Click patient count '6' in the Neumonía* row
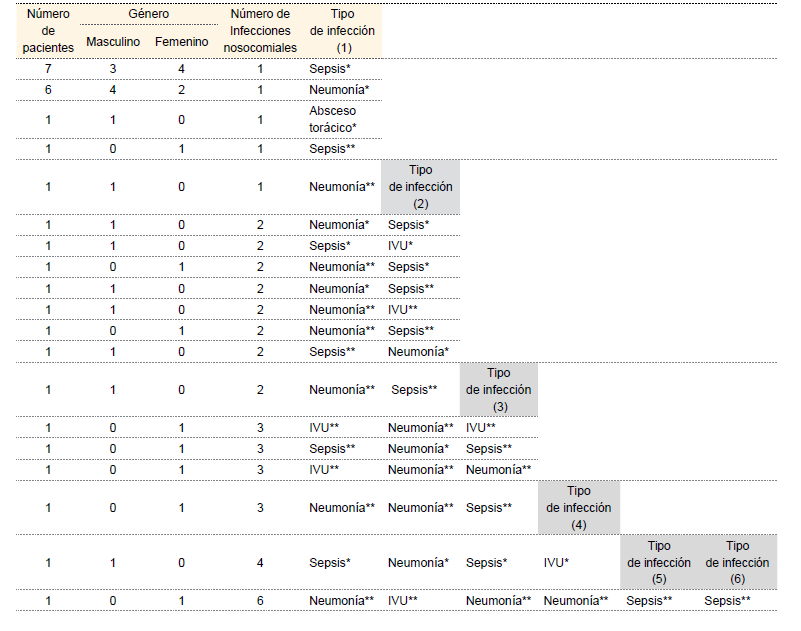 point(47,89)
